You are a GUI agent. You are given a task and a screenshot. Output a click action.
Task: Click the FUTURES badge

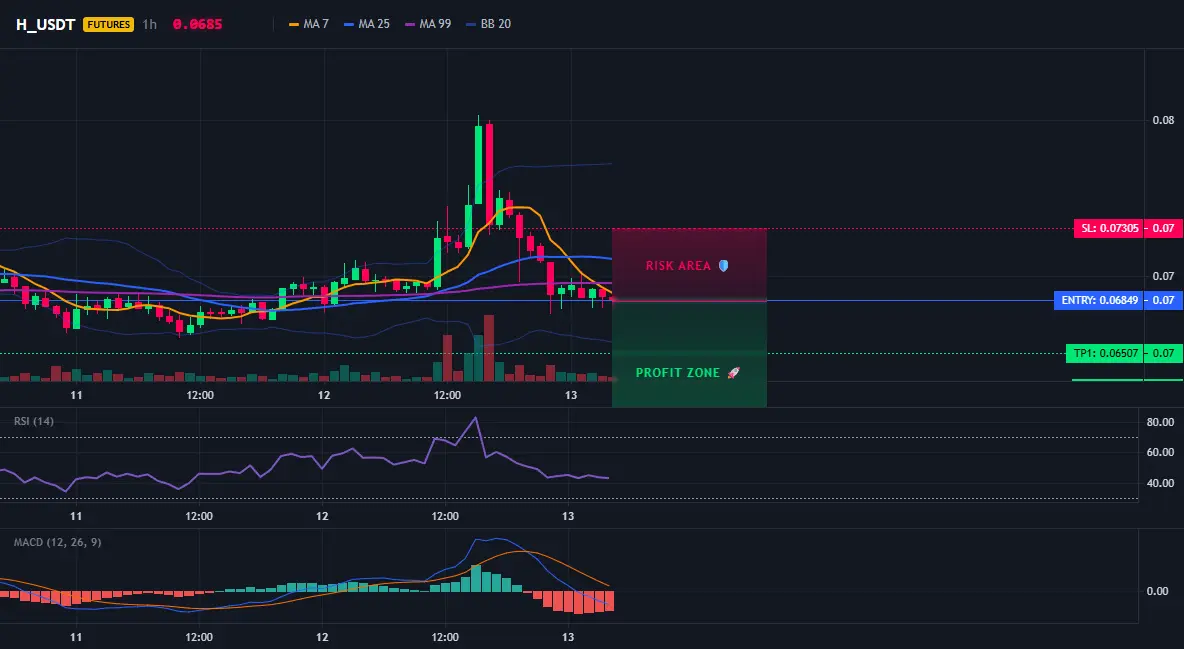pos(109,24)
